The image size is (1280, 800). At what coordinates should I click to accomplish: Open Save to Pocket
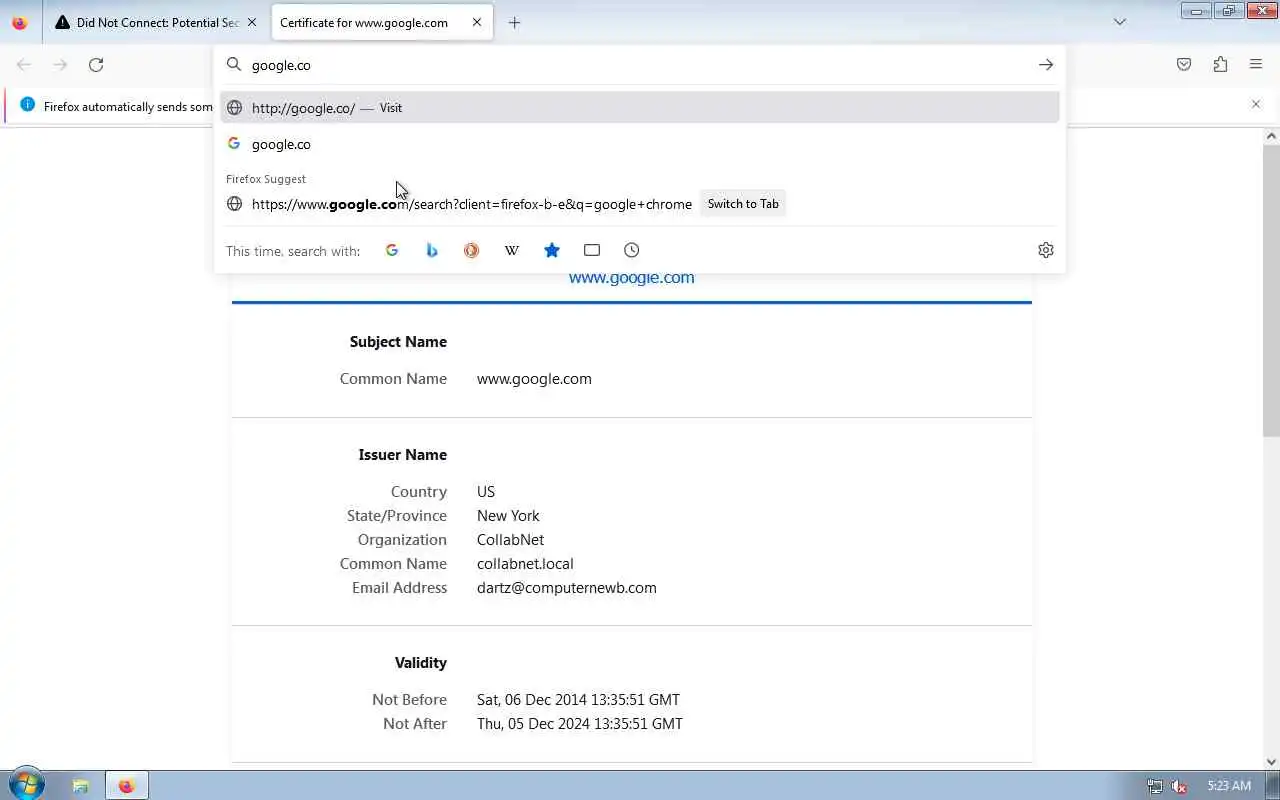[1184, 65]
